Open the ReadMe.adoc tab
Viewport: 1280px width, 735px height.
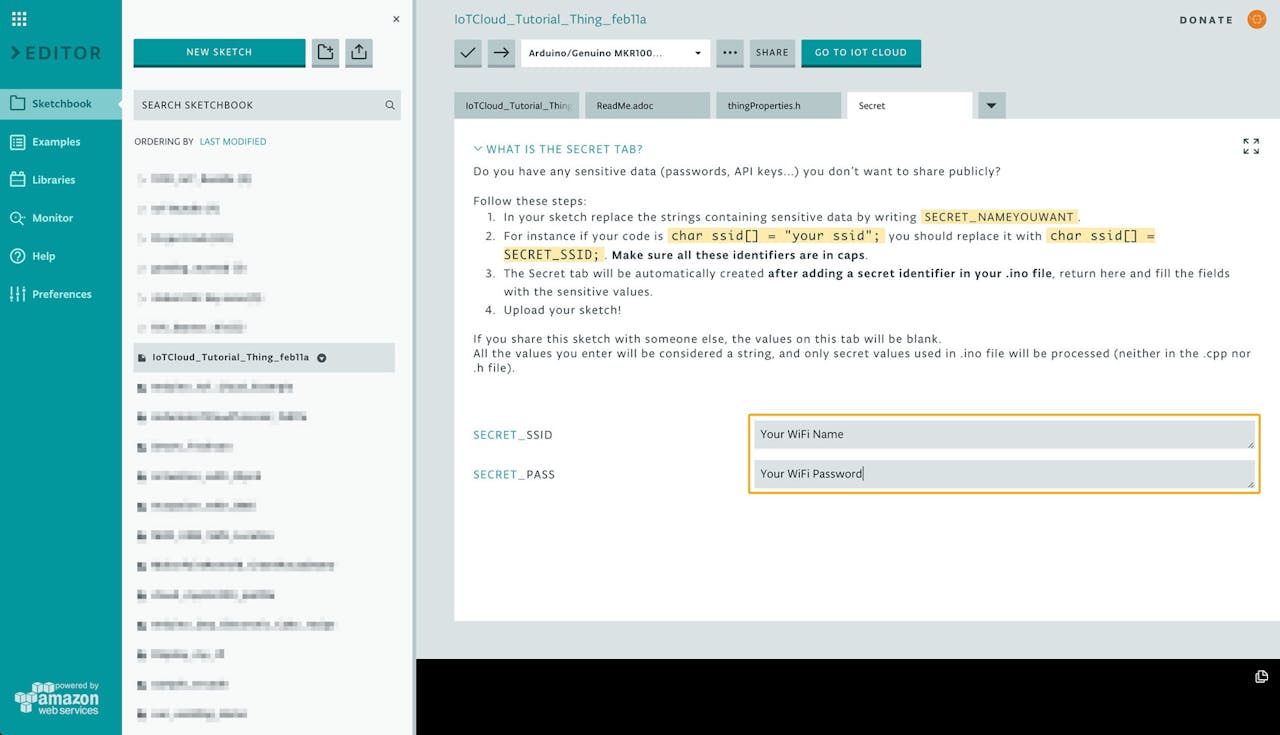[x=647, y=105]
